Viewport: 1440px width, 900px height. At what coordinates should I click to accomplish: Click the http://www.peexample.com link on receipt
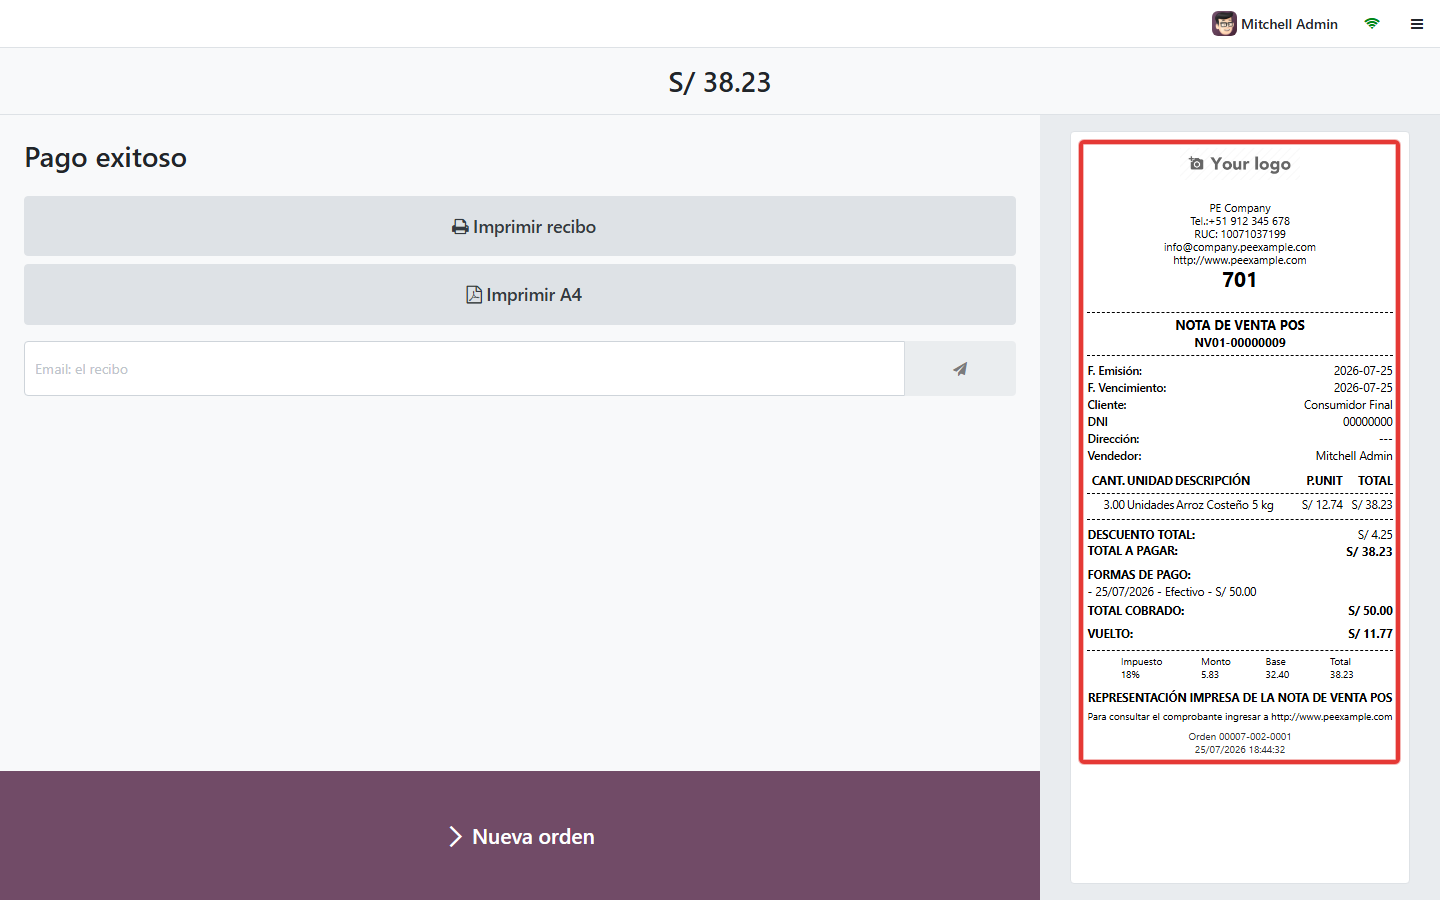(x=1240, y=260)
